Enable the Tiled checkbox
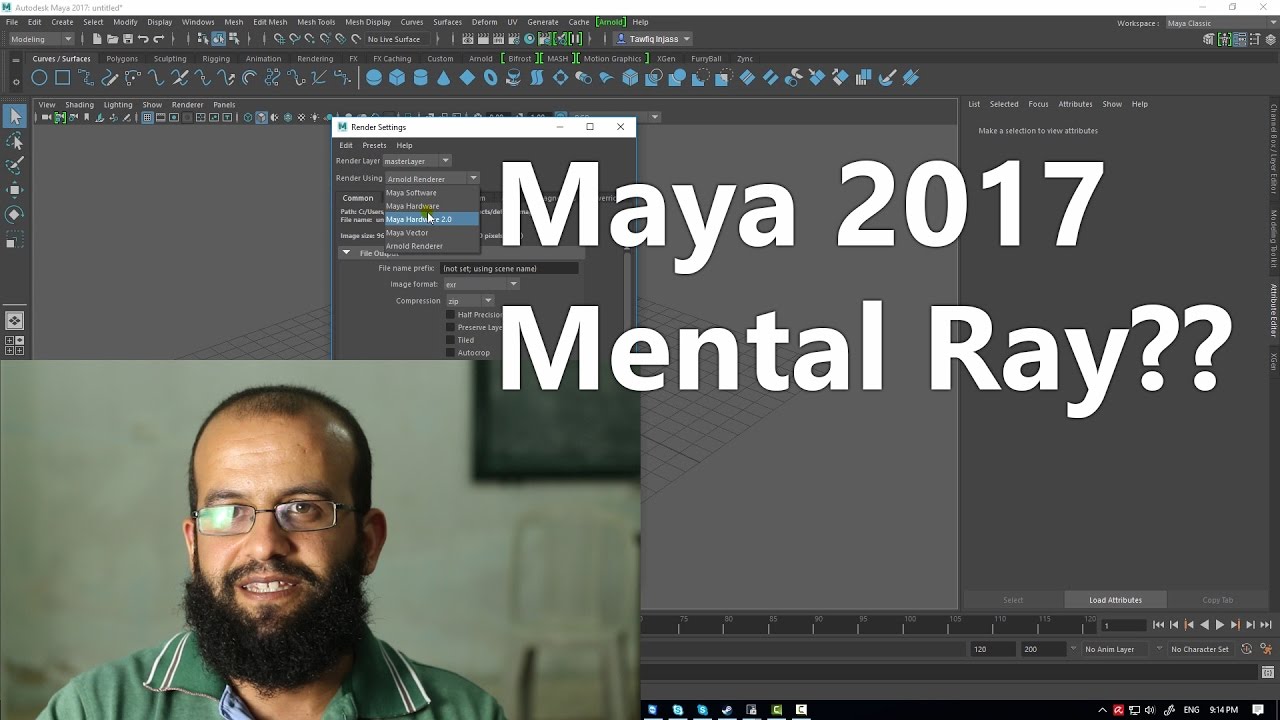Viewport: 1280px width, 720px height. [450, 340]
